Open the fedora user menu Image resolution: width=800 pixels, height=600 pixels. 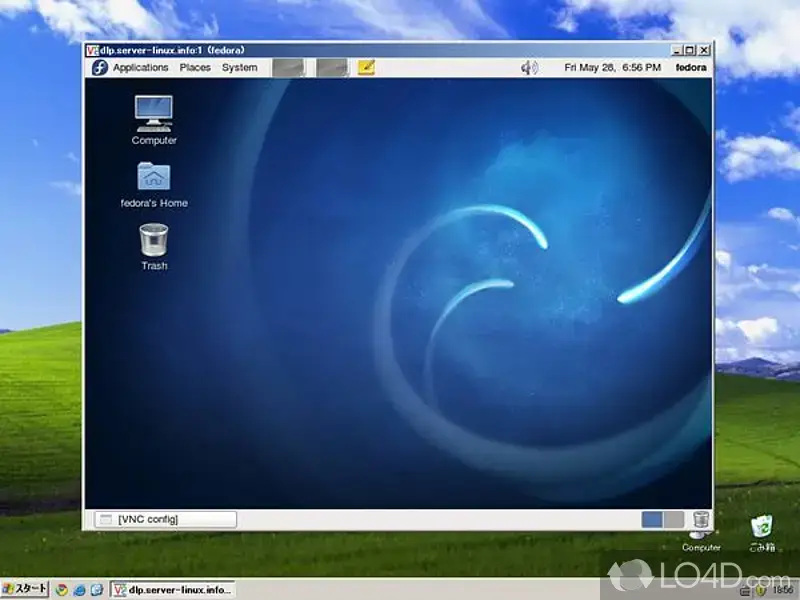coord(691,67)
